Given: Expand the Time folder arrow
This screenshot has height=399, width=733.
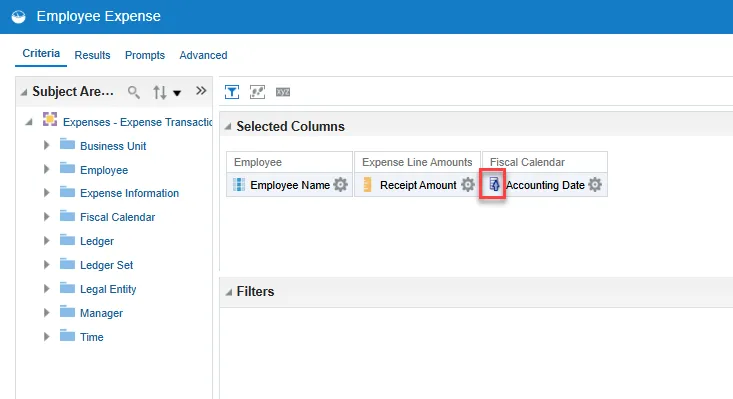Looking at the screenshot, I should pyautogui.click(x=46, y=336).
